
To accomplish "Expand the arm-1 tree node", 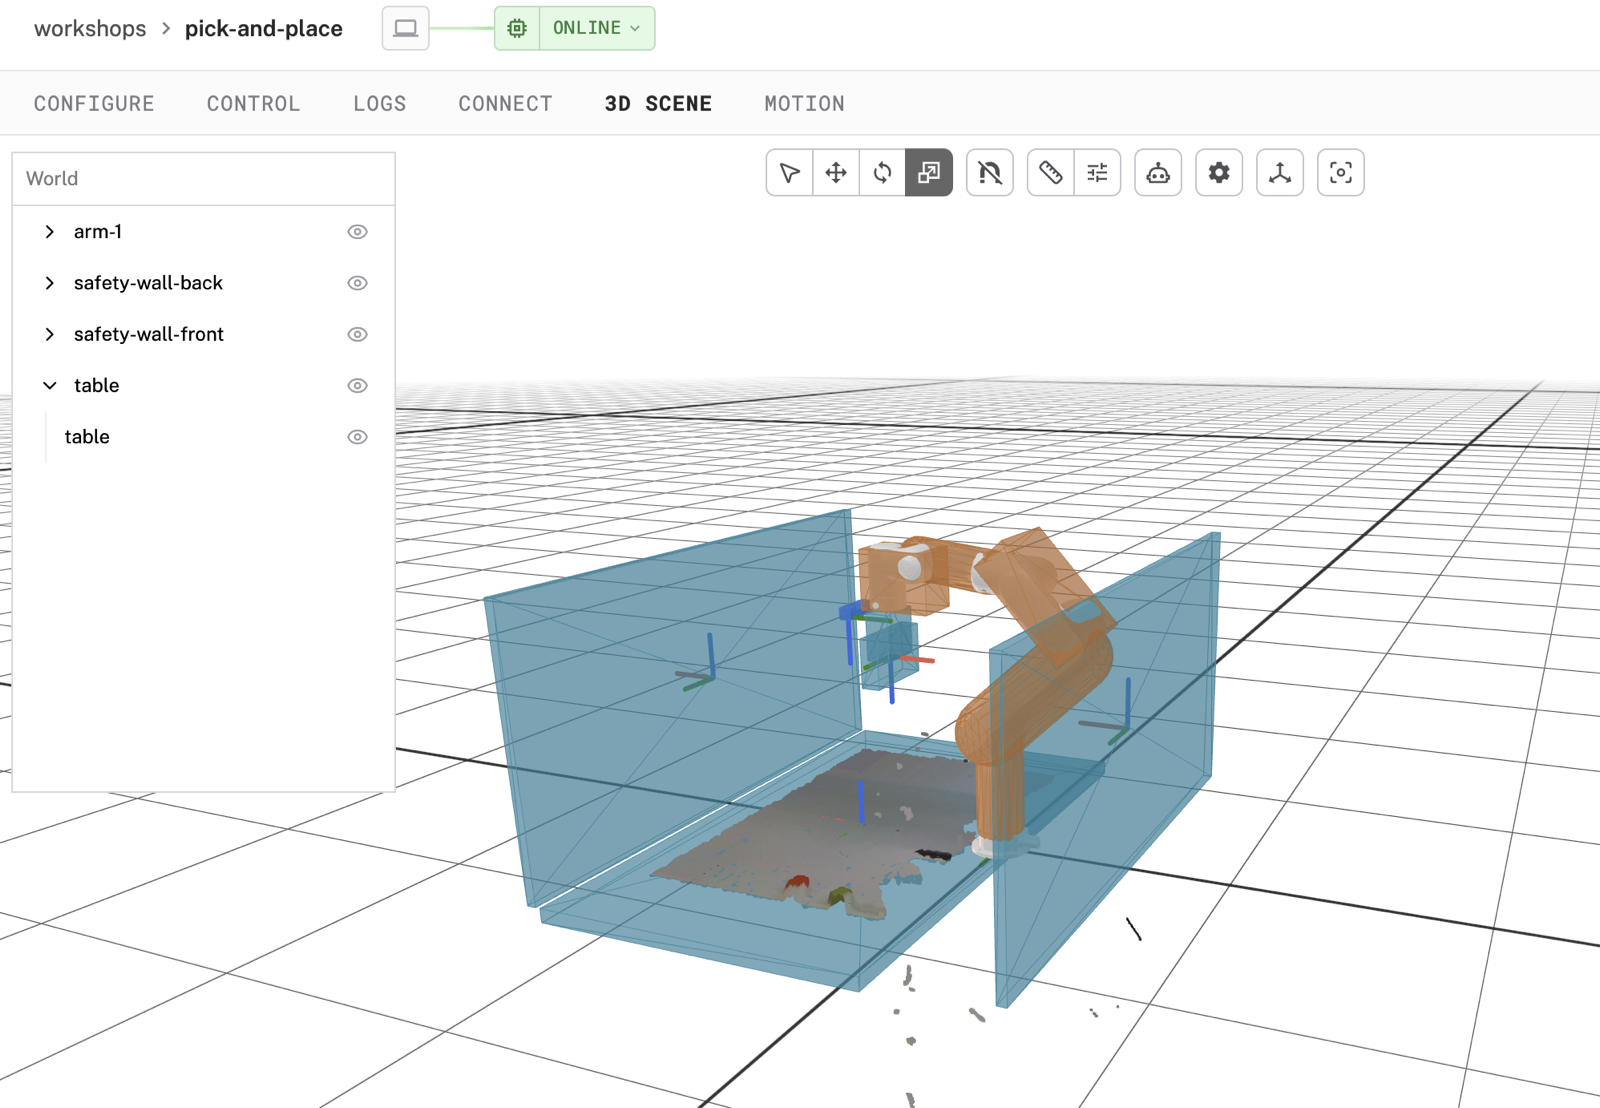I will tap(49, 232).
